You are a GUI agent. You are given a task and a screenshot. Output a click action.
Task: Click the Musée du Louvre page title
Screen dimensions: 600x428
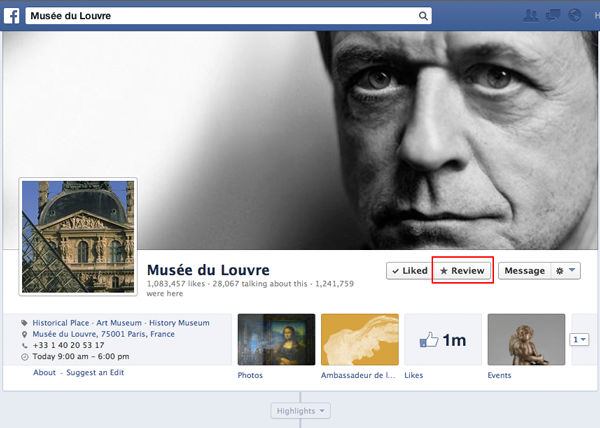[208, 270]
